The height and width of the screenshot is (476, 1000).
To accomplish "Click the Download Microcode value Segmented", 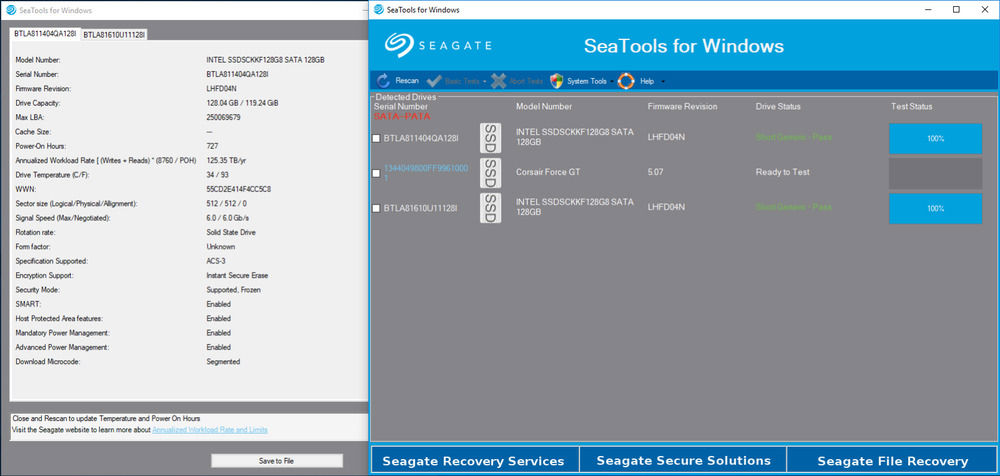I will [x=223, y=362].
